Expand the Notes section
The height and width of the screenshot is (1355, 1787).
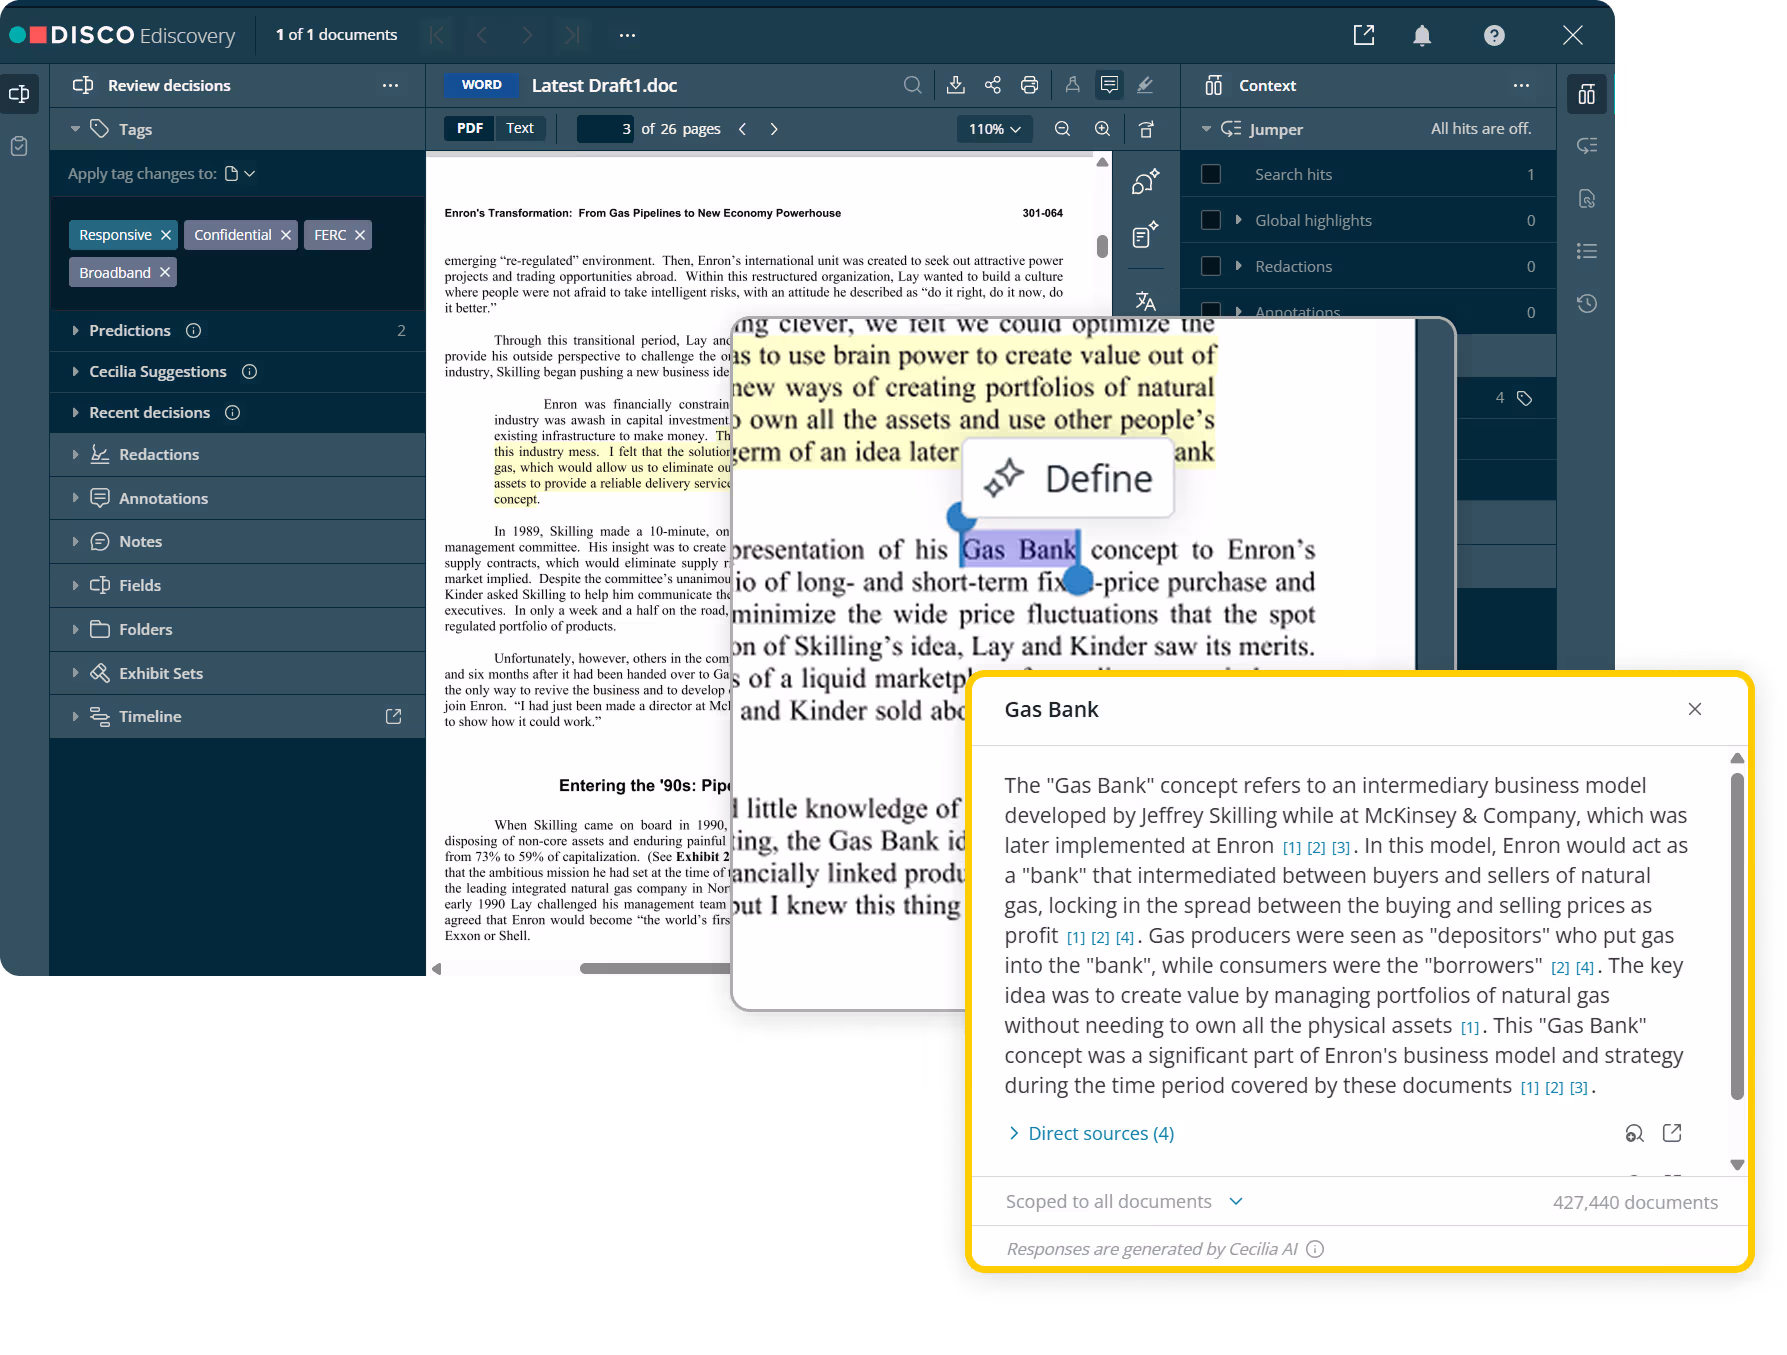(x=75, y=541)
